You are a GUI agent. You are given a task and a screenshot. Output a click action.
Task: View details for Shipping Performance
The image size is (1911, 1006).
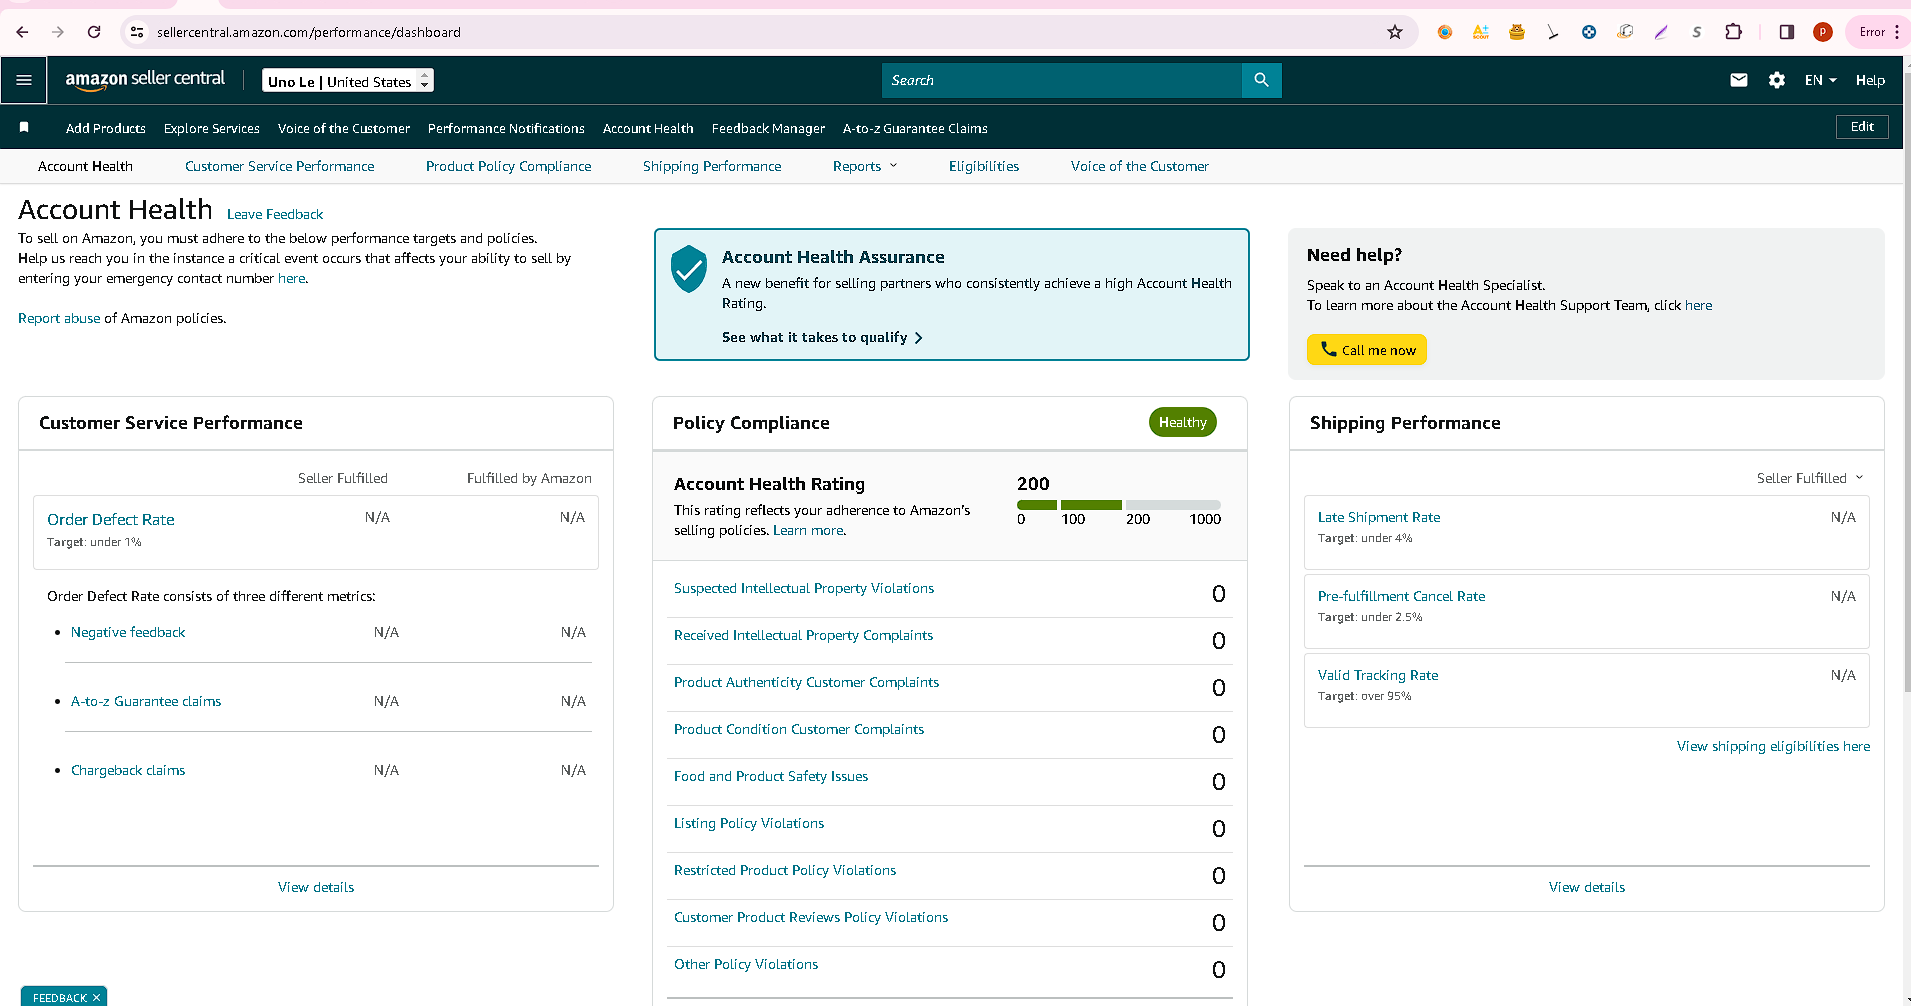pyautogui.click(x=1587, y=887)
